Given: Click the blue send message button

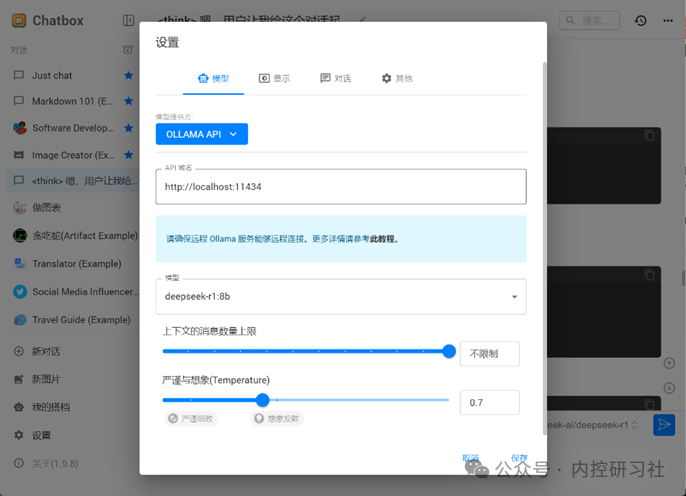Looking at the screenshot, I should (664, 425).
